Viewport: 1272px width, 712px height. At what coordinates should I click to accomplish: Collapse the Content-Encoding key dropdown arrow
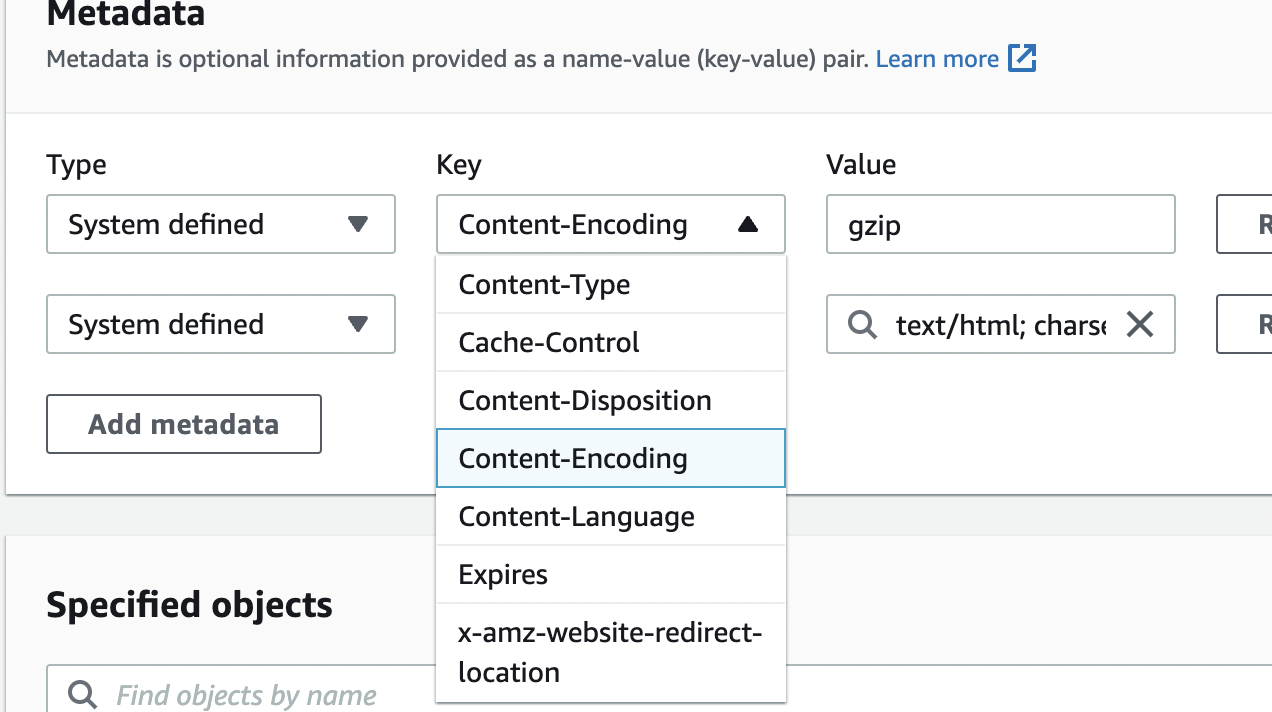click(747, 225)
